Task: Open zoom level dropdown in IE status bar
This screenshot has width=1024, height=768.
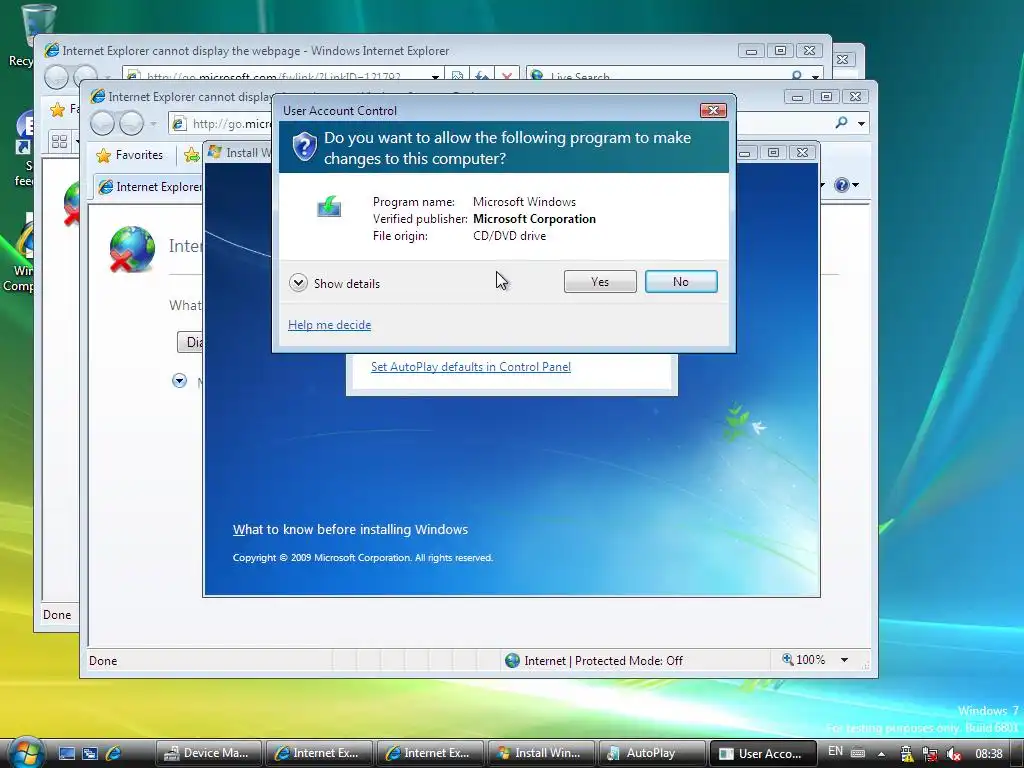Action: click(x=844, y=660)
